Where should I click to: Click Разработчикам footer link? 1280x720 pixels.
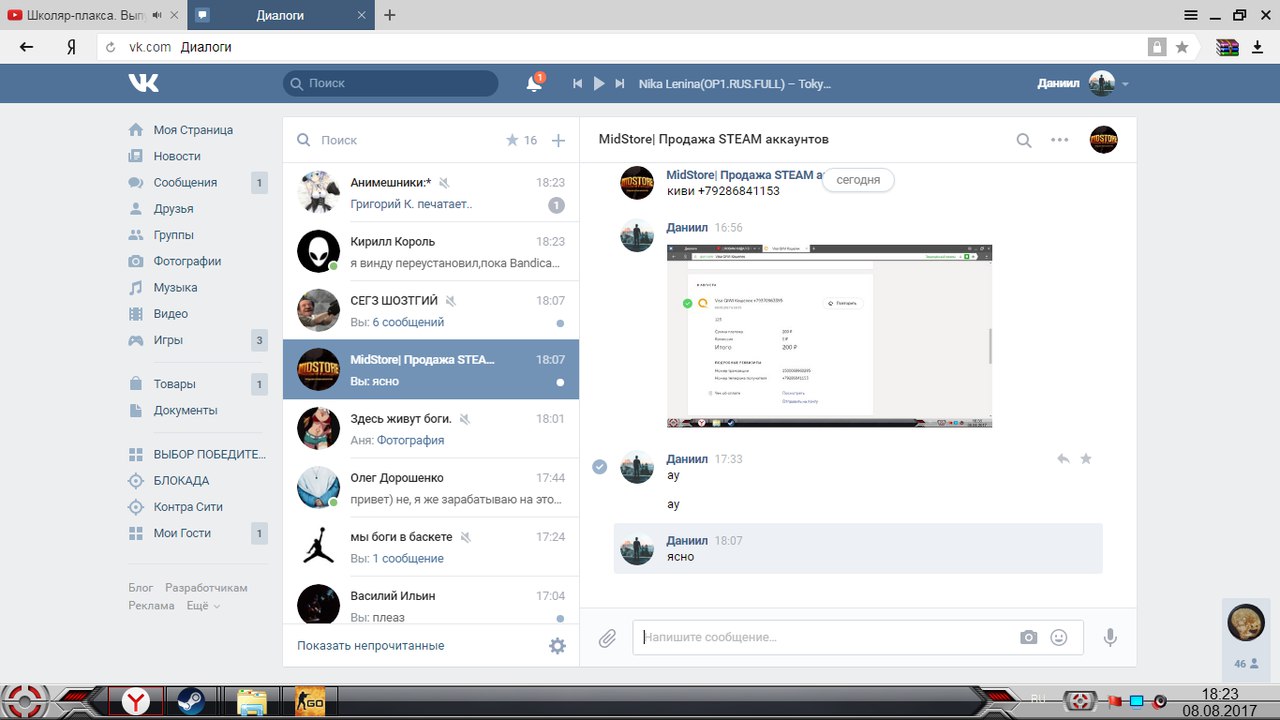206,588
